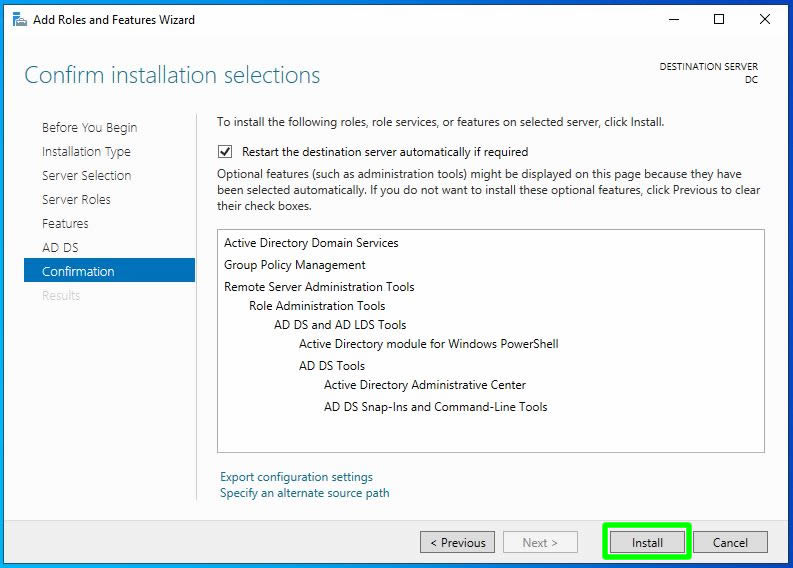Click Specify an alternate source path

304,493
